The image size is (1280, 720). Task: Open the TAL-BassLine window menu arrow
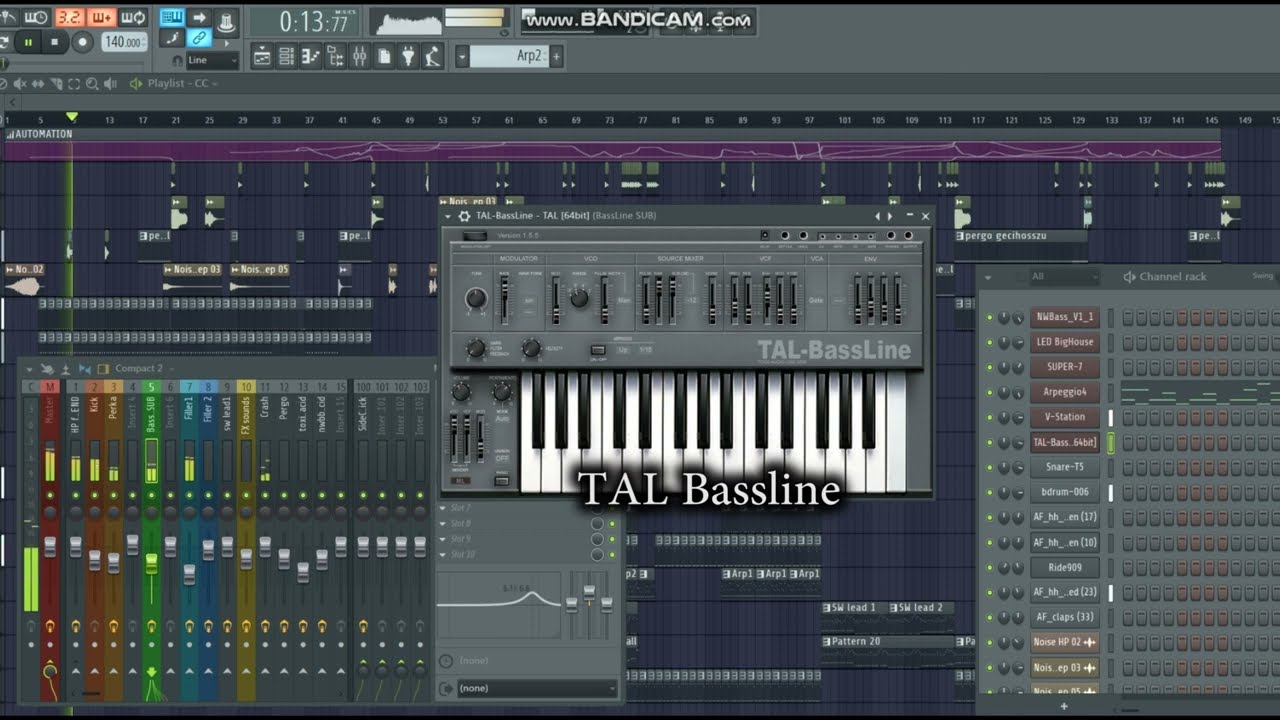click(447, 216)
